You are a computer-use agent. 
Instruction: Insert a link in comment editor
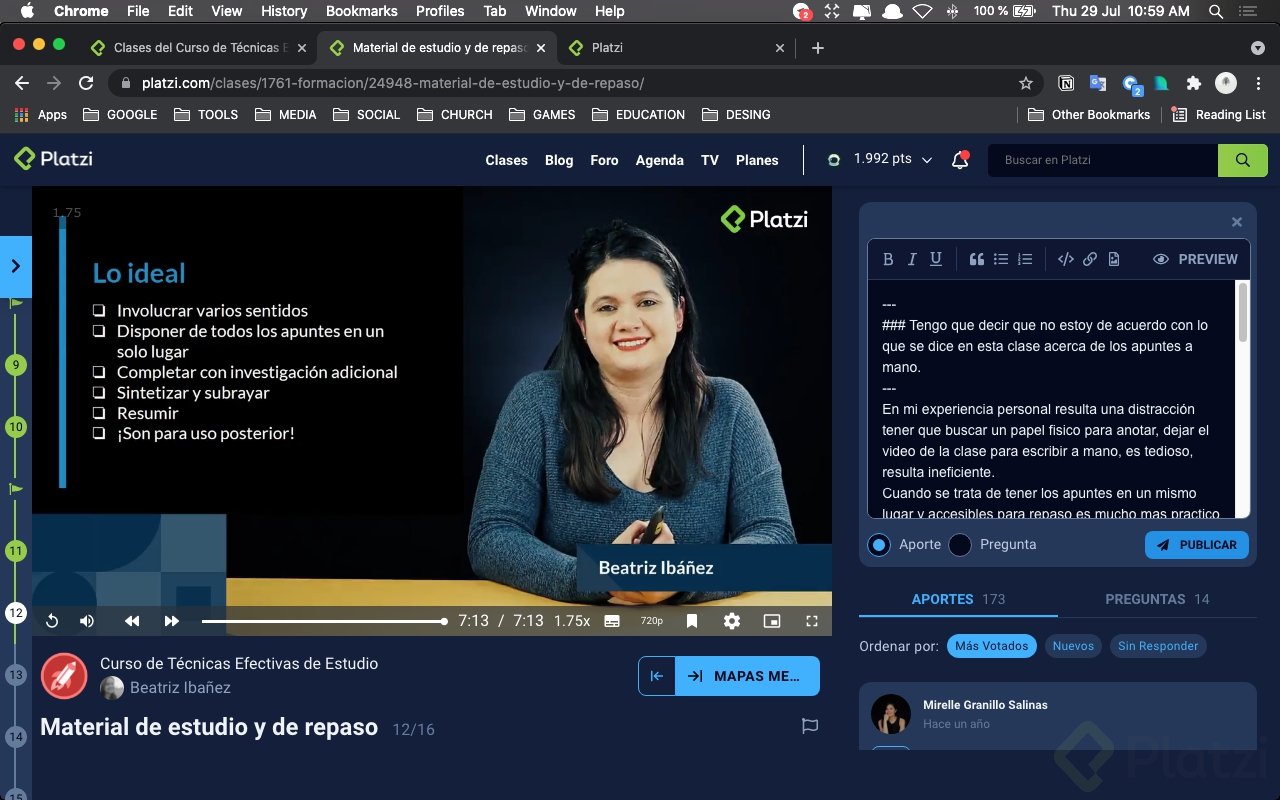1090,259
